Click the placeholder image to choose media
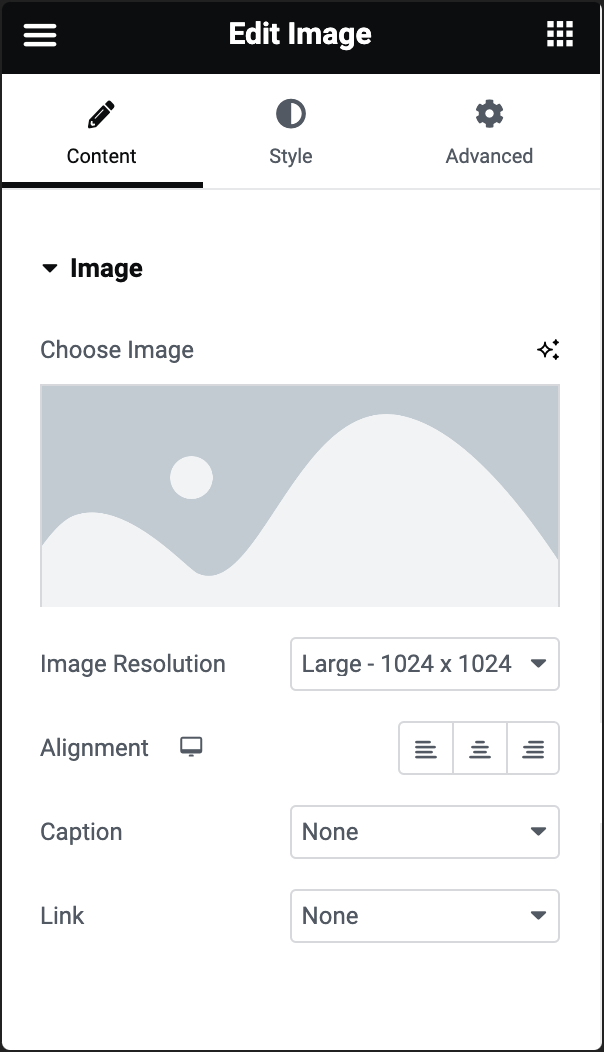This screenshot has height=1052, width=604. coord(300,496)
